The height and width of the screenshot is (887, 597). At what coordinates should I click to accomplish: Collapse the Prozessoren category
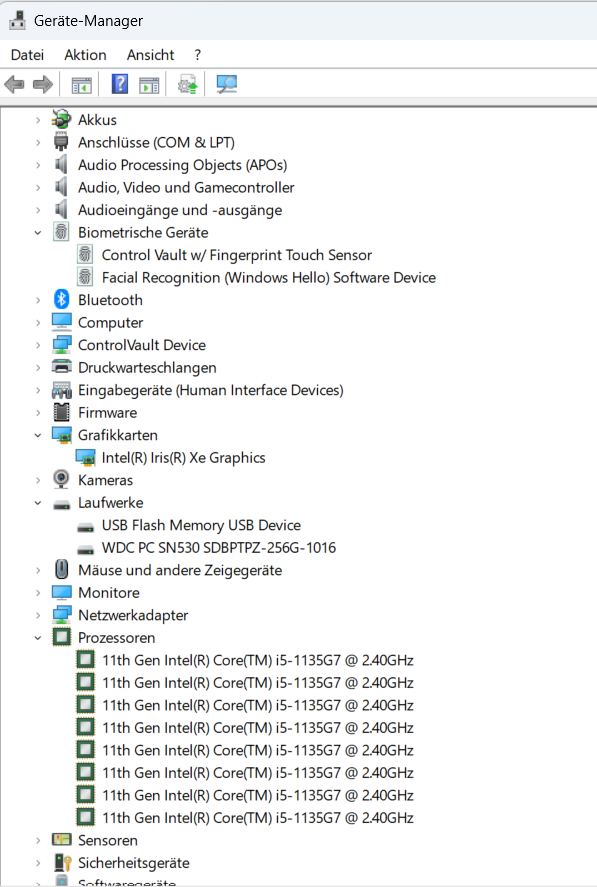tap(38, 638)
